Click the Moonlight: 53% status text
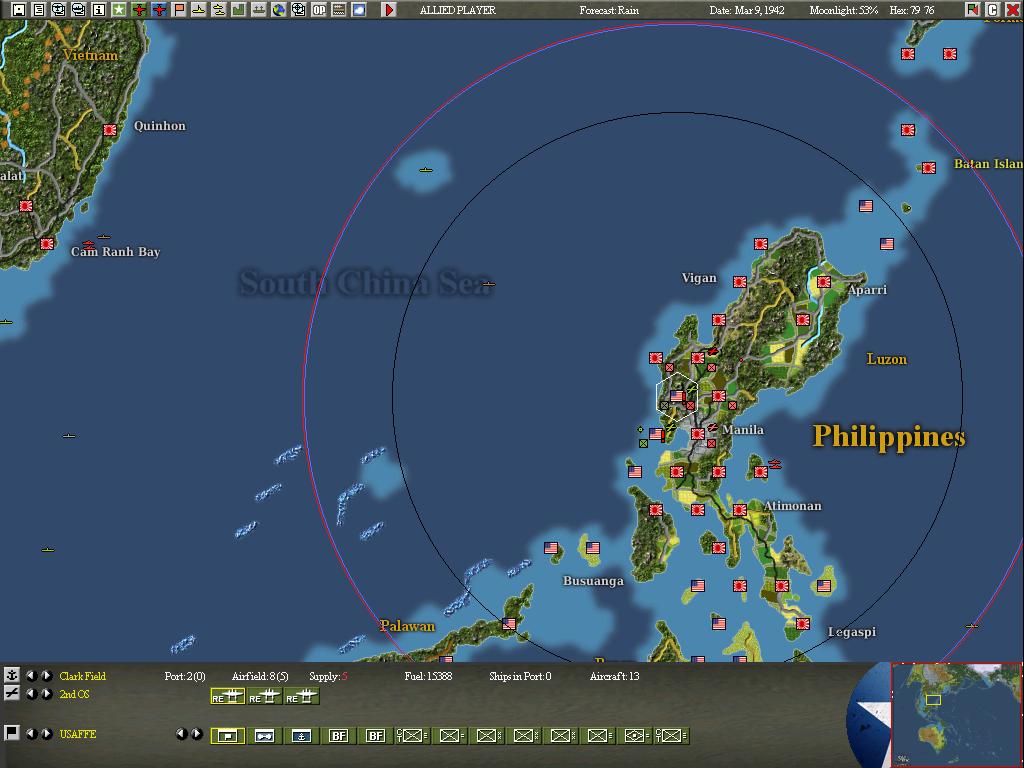Screen dimensions: 1024x768 [844, 10]
